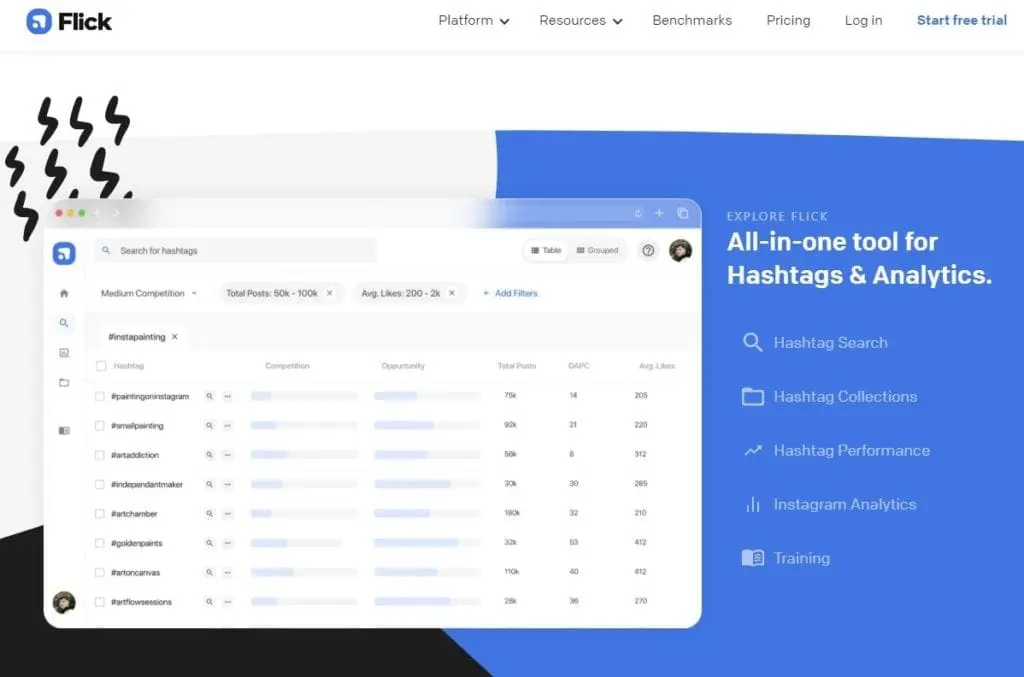Remove the Avg. Likes 200-2k filter
Image resolution: width=1024 pixels, height=677 pixels.
(452, 293)
